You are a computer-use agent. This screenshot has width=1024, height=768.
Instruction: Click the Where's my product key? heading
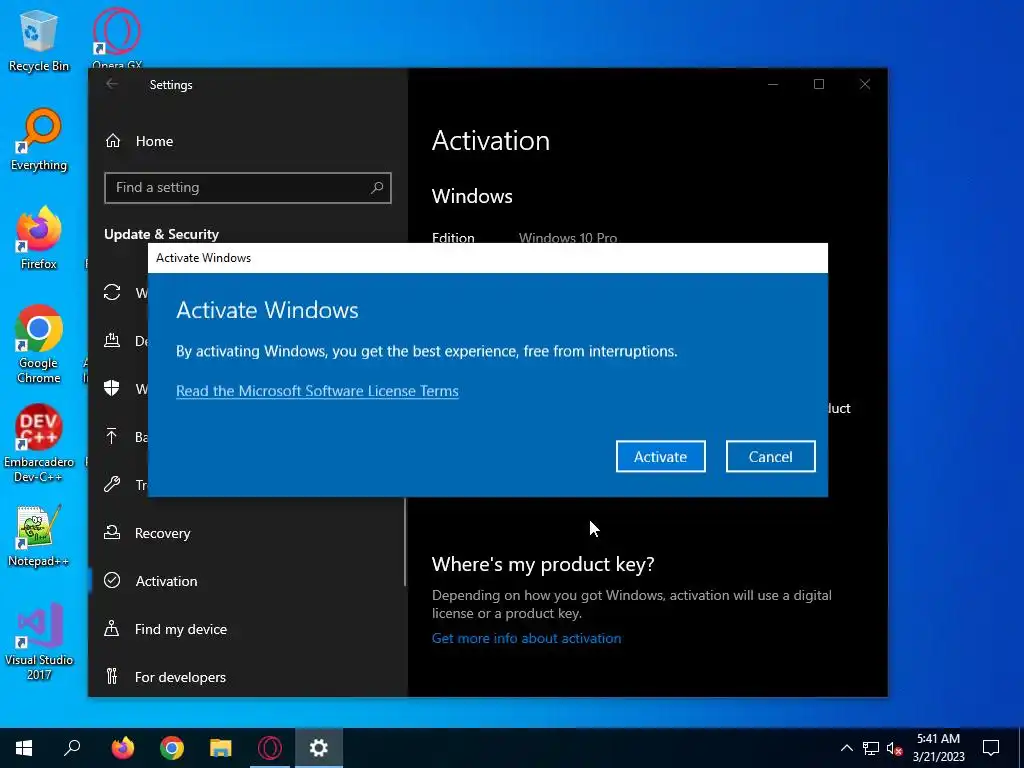(x=543, y=564)
